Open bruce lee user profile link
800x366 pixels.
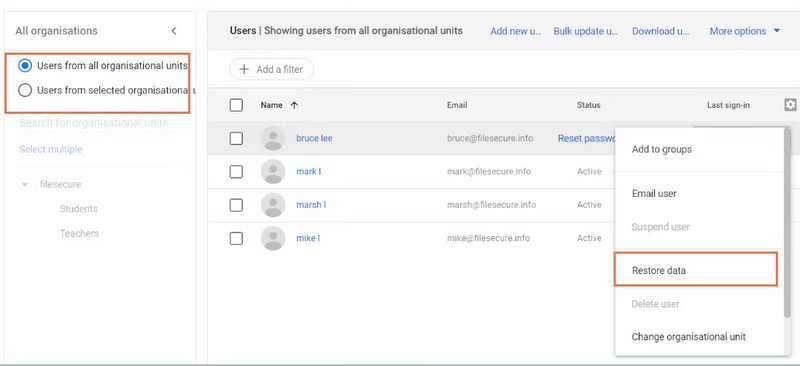(x=314, y=138)
